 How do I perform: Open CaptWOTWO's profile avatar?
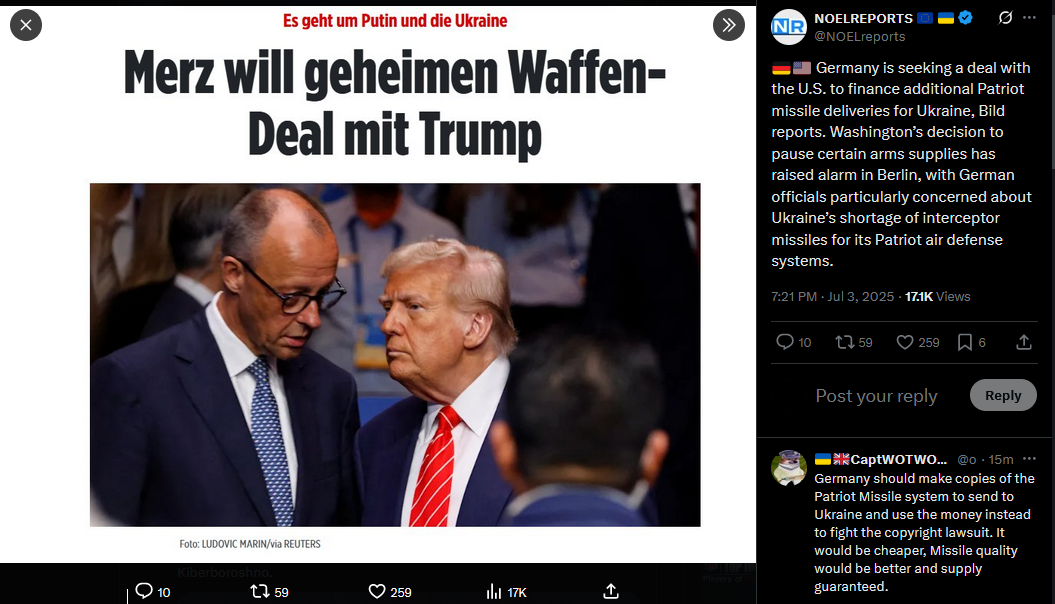[x=789, y=467]
